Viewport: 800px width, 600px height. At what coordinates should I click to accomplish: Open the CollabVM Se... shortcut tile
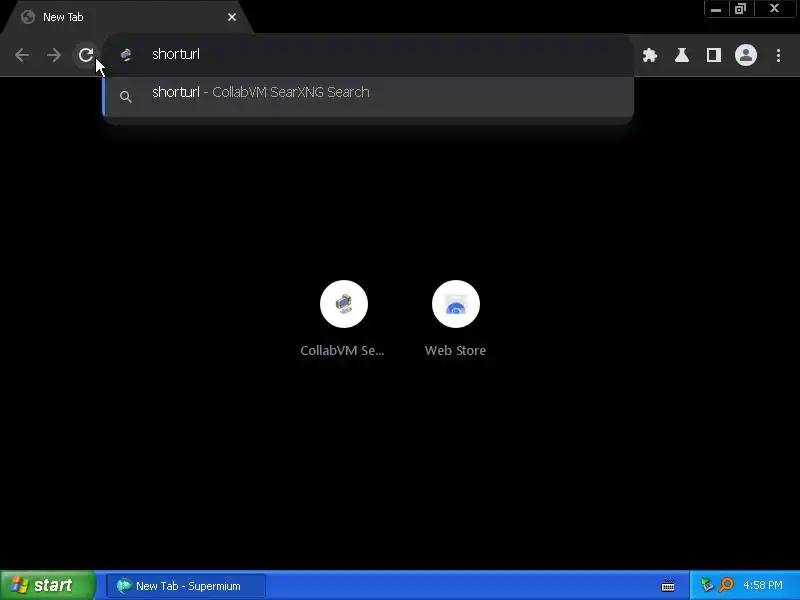(x=343, y=319)
